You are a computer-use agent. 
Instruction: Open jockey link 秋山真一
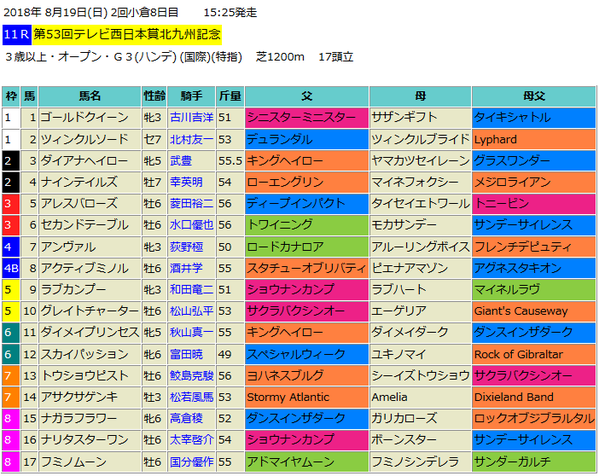[x=191, y=333]
